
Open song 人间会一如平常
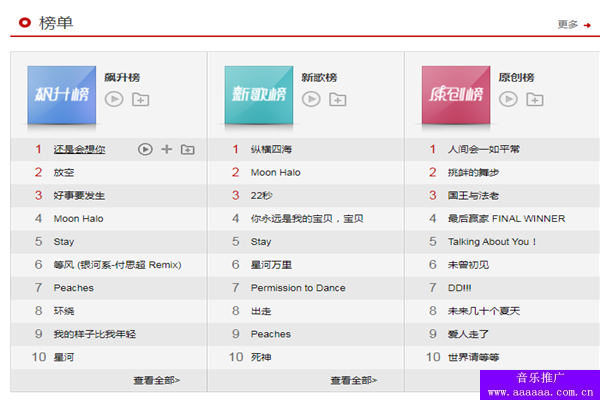coord(484,149)
